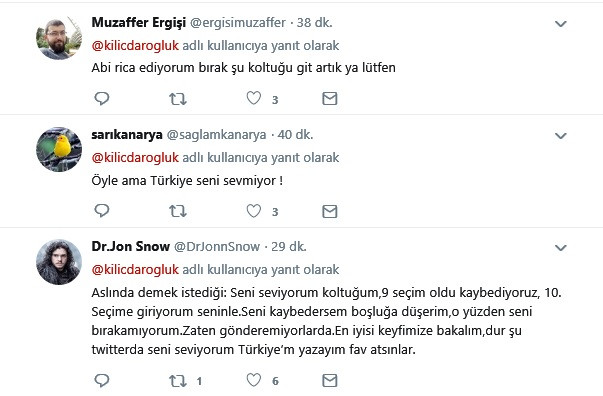View Dr.Jon Snow's profile picture
Screen dimensions: 603x396
click(59, 262)
